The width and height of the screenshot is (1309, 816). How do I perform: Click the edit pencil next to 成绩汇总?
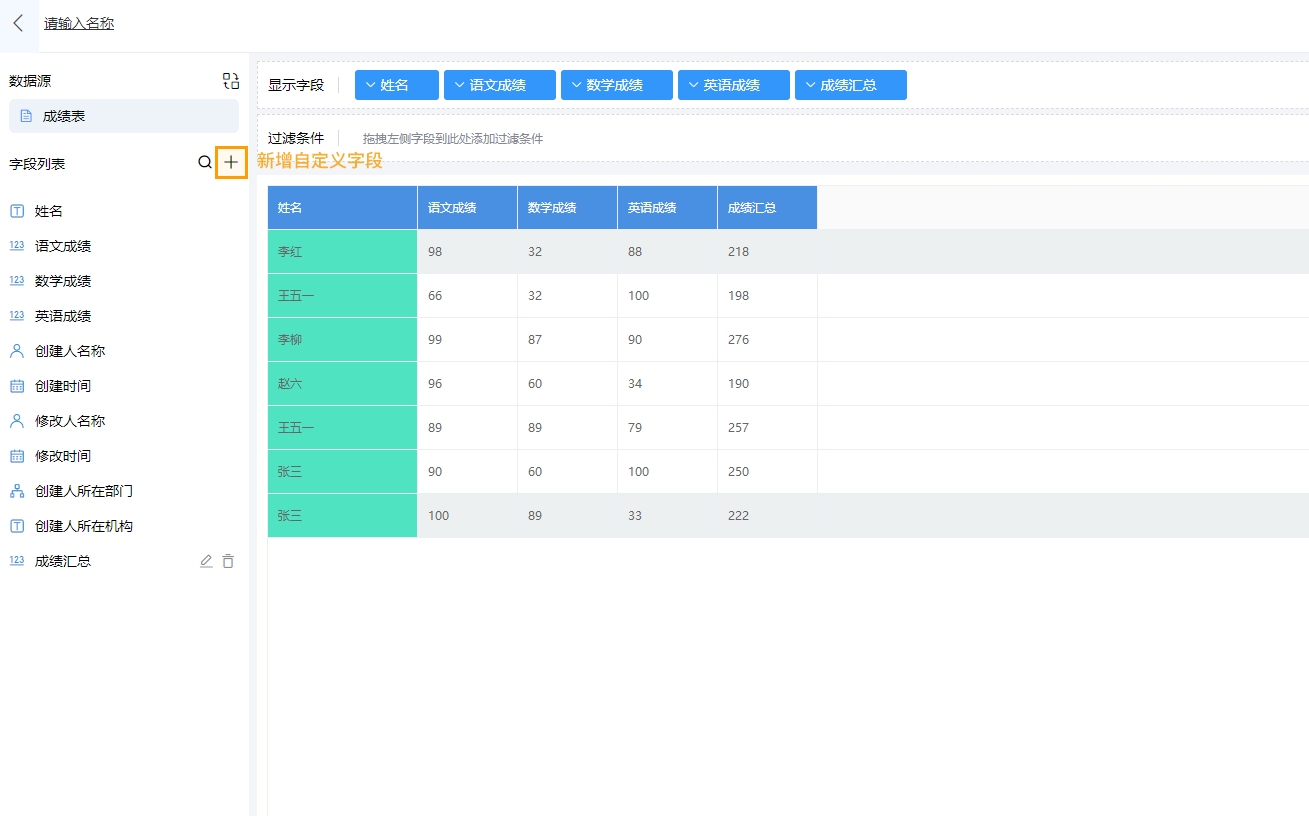206,561
